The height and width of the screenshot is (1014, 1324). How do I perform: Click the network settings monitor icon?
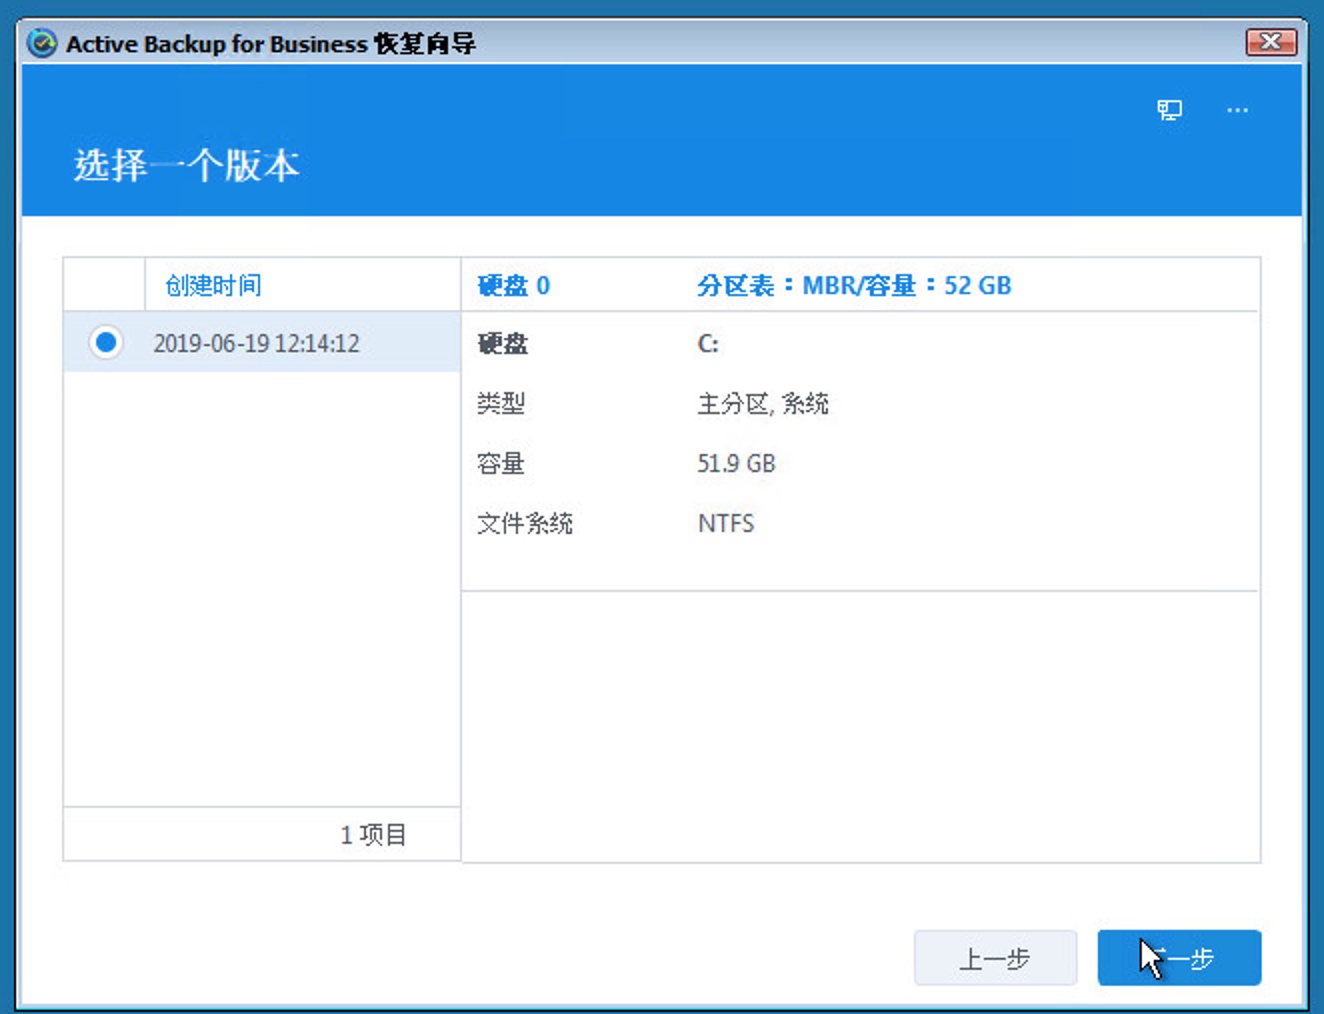tap(1169, 110)
